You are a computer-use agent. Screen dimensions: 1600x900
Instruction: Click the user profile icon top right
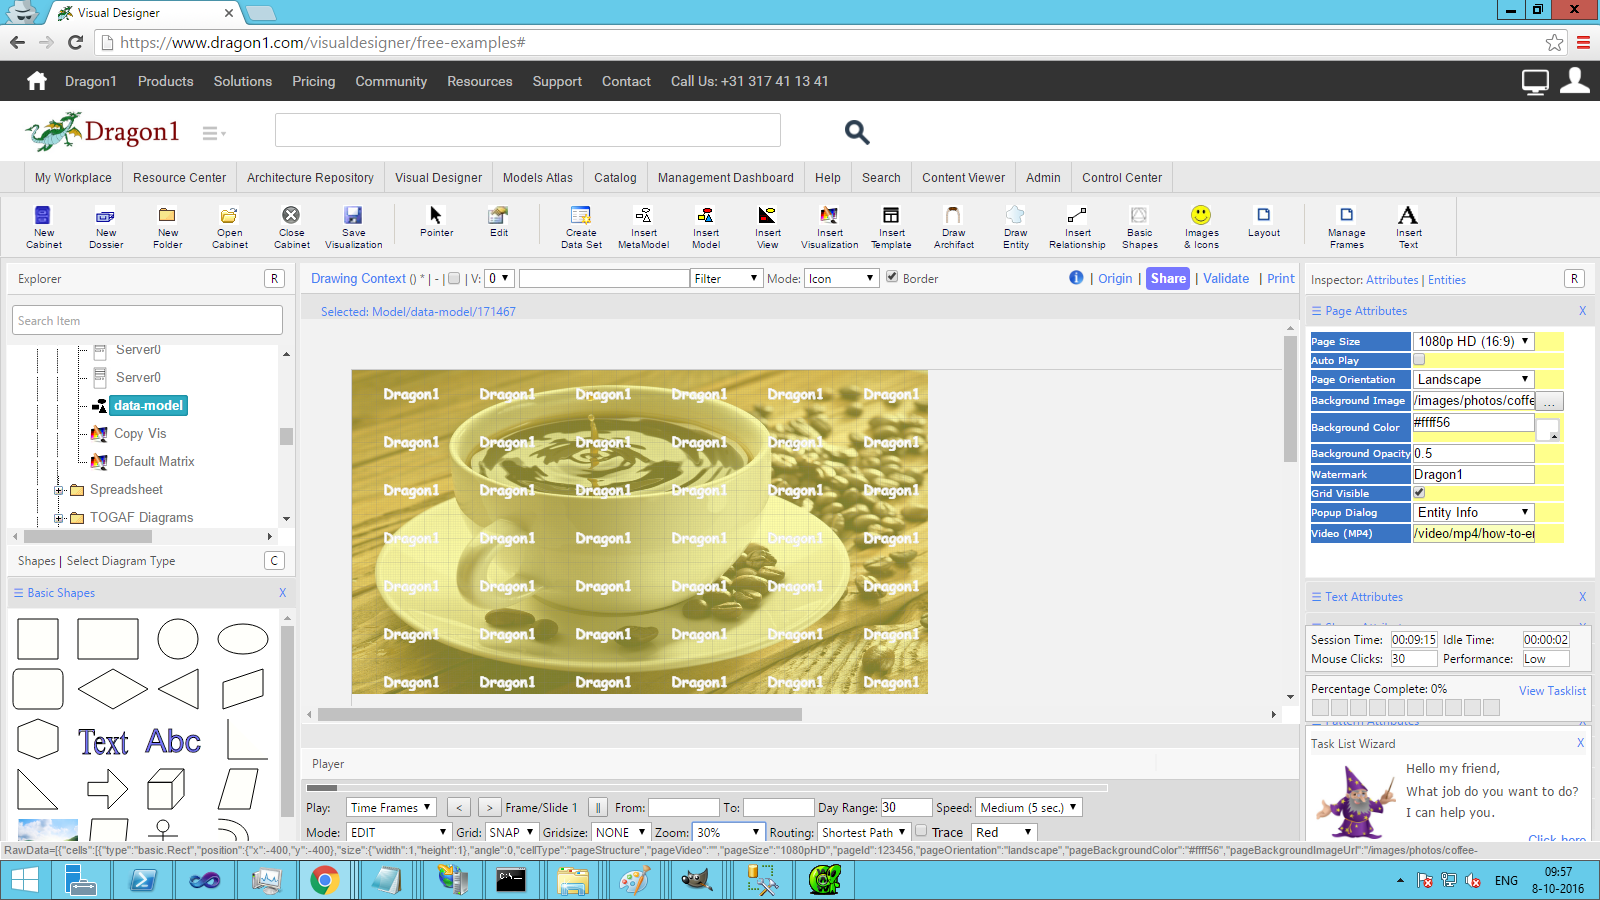[1574, 80]
